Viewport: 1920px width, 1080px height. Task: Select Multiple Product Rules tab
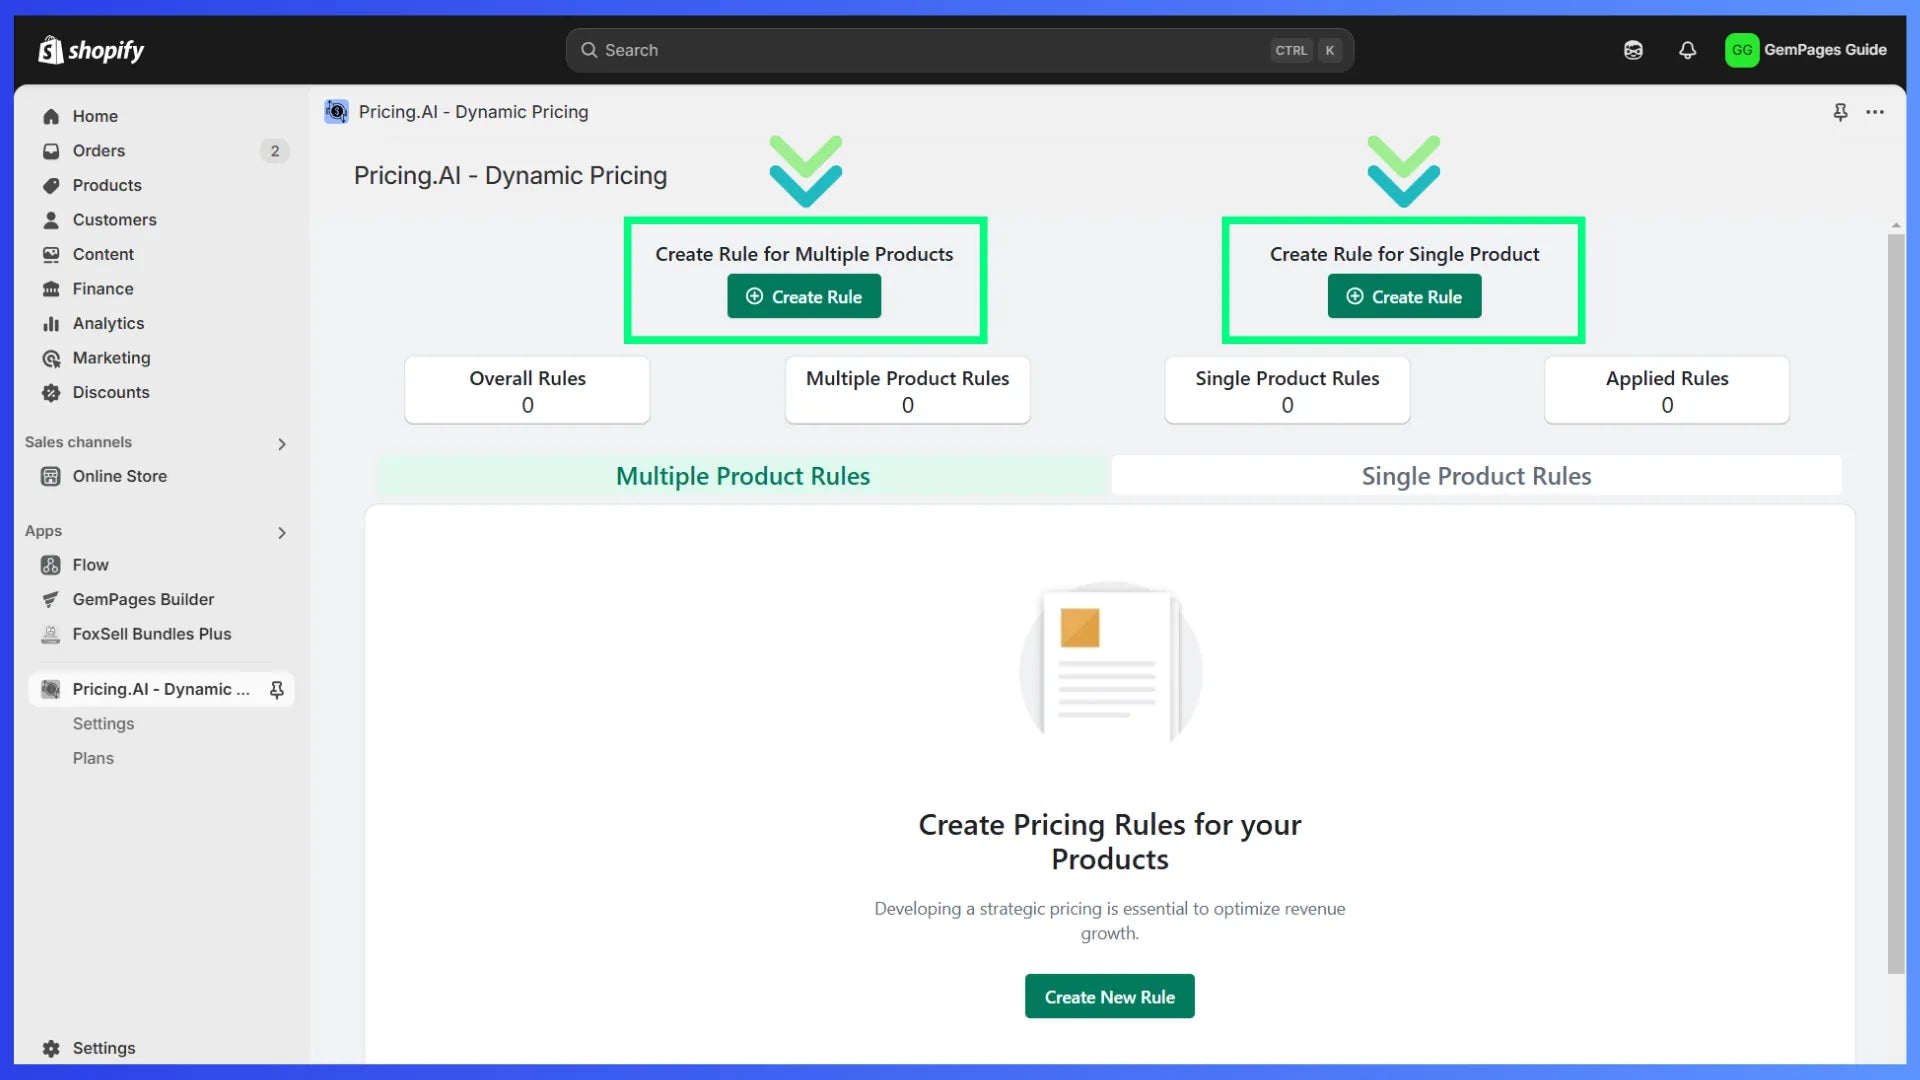(x=743, y=476)
